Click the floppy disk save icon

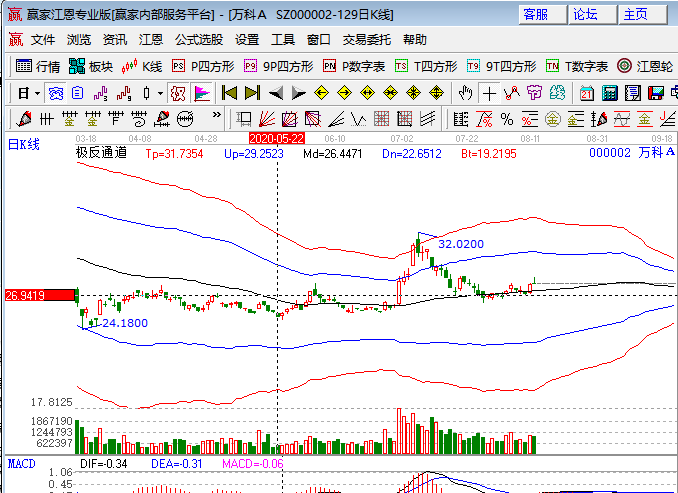(656, 93)
